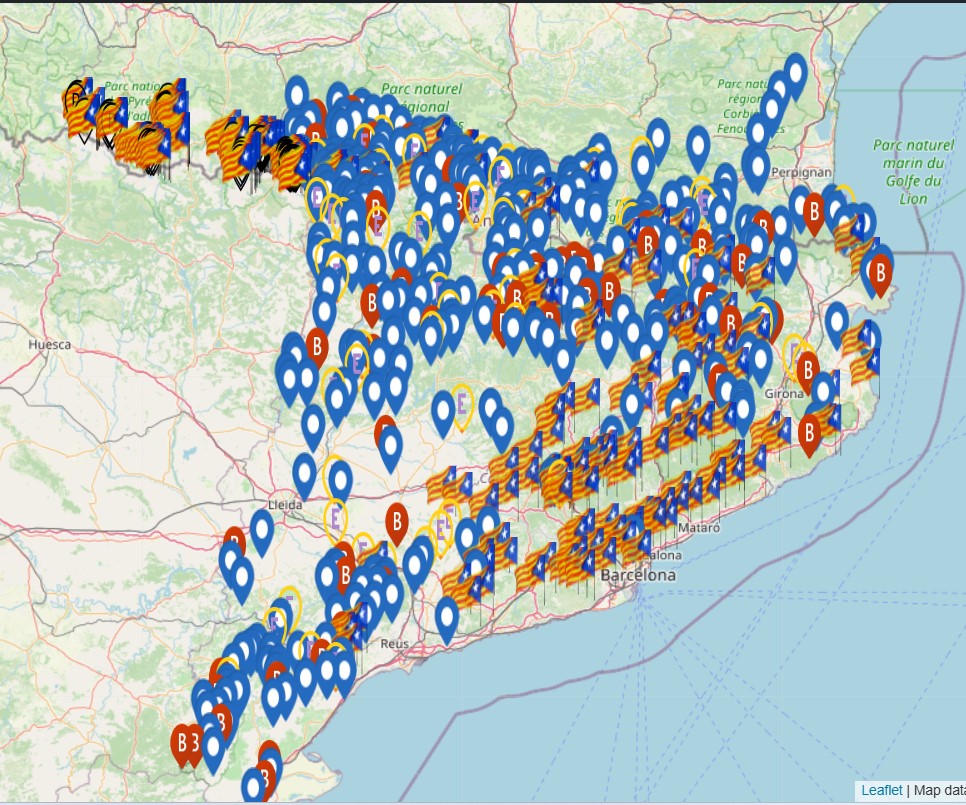Click the blue marker east of Reus
Viewport: 966px width, 805px height.
(447, 617)
